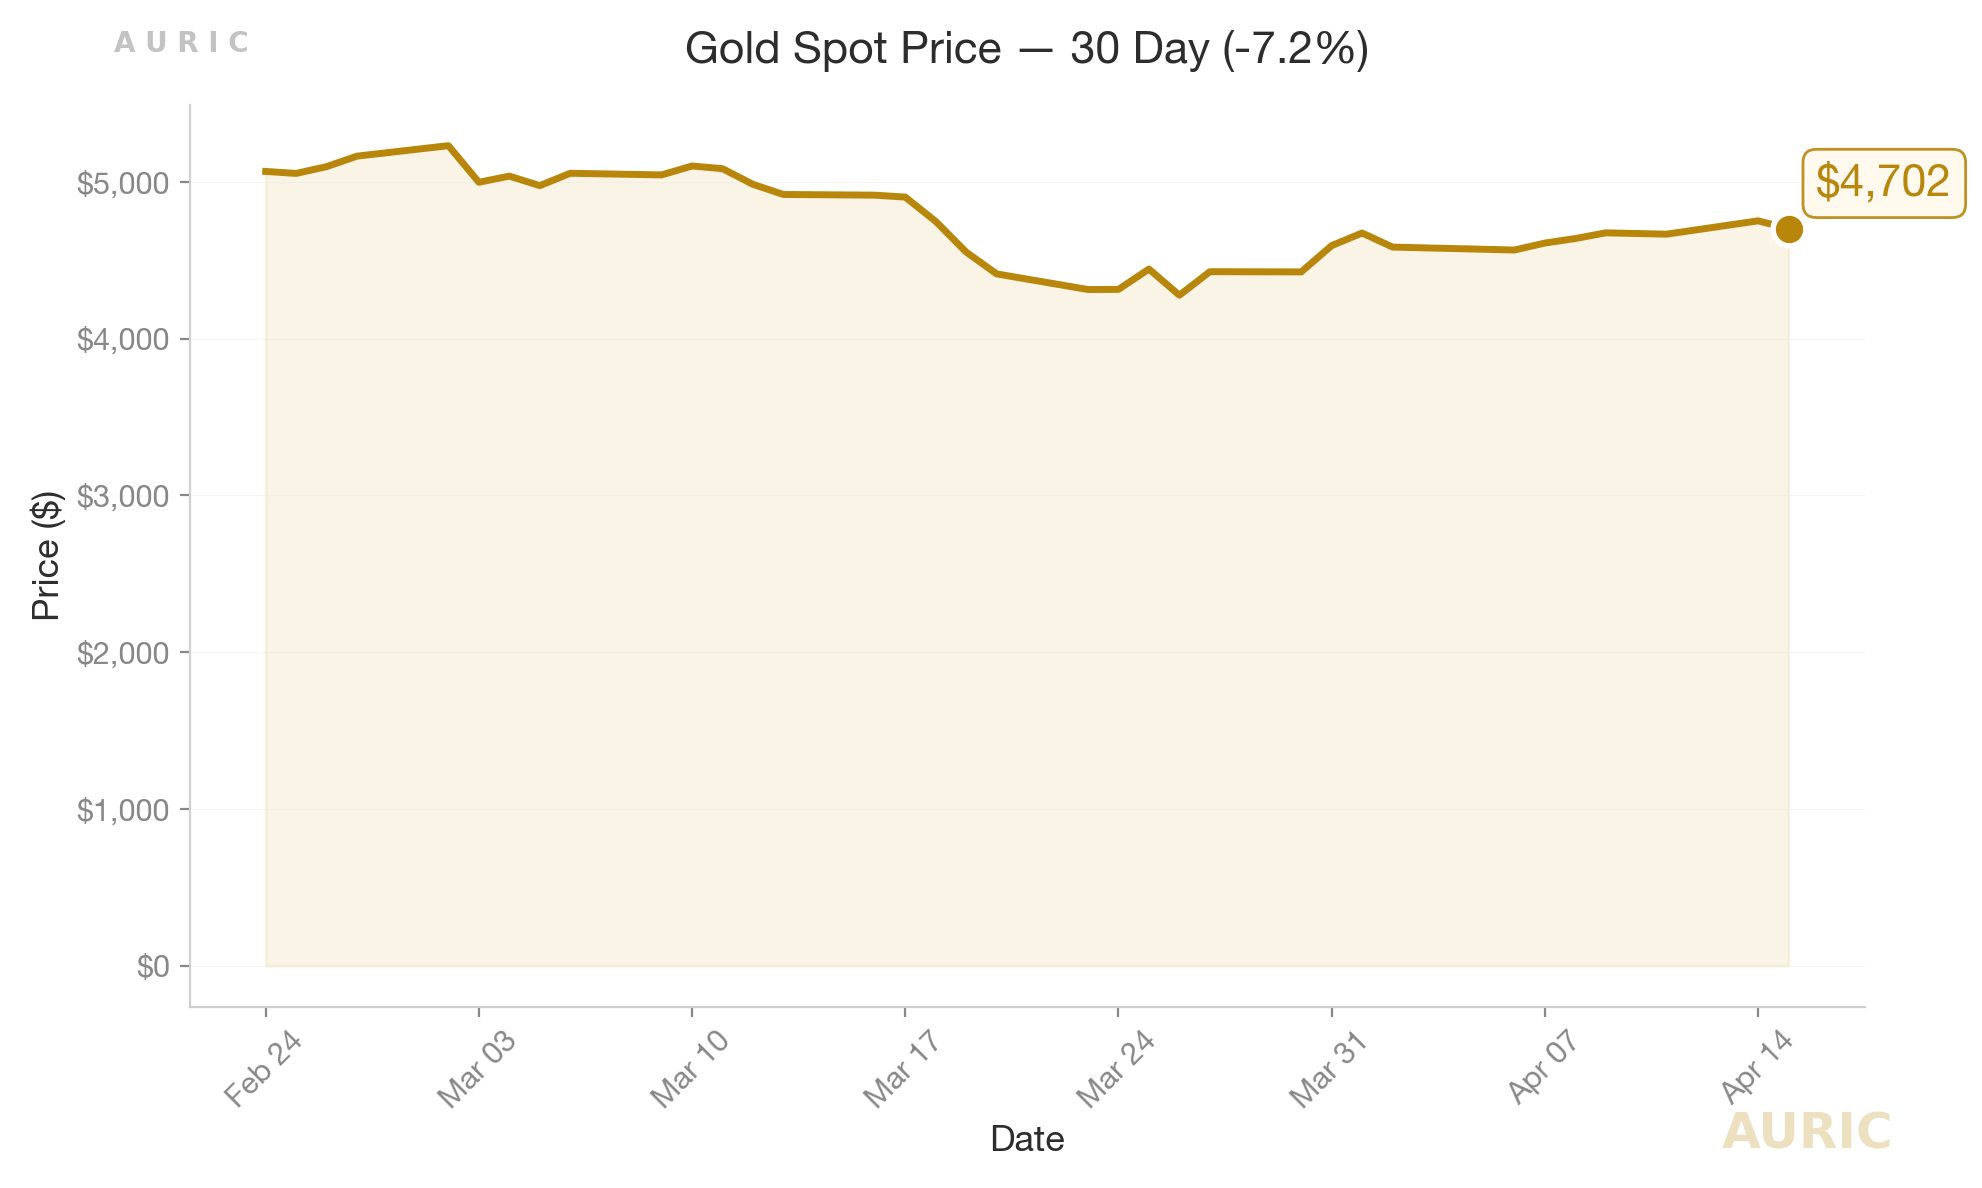Click the "Date" horizontal axis title
Viewport: 1982px width, 1188px height.
pos(1026,1139)
